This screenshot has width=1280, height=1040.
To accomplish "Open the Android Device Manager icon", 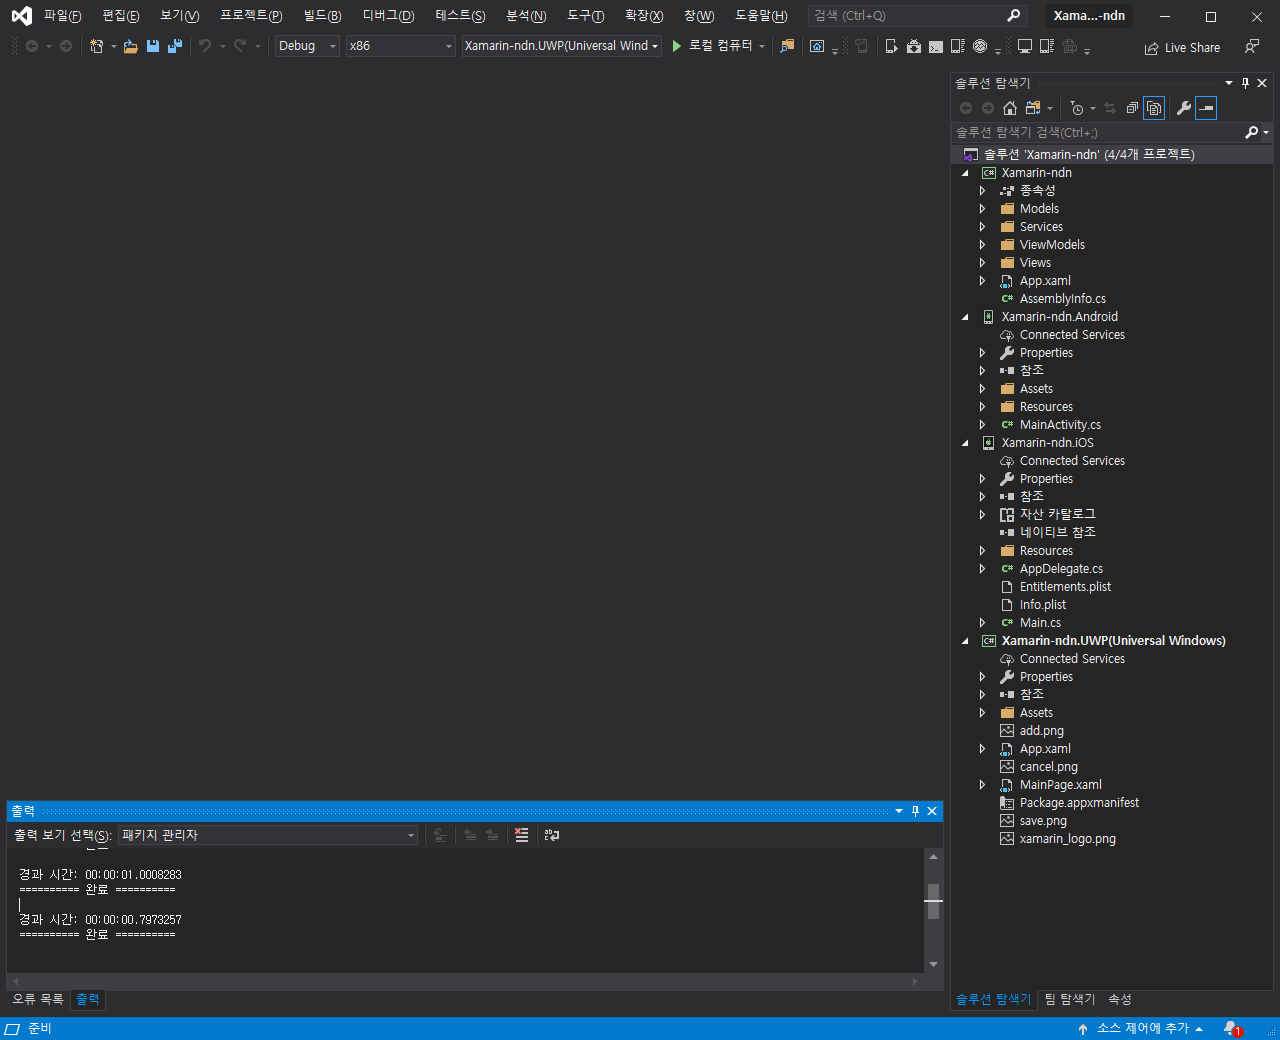I will click(x=891, y=46).
